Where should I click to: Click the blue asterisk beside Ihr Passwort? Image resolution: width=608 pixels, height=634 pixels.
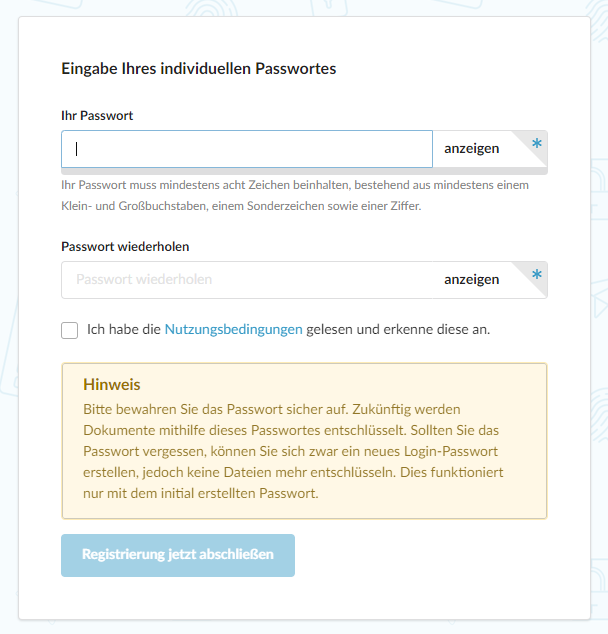pyautogui.click(x=537, y=145)
